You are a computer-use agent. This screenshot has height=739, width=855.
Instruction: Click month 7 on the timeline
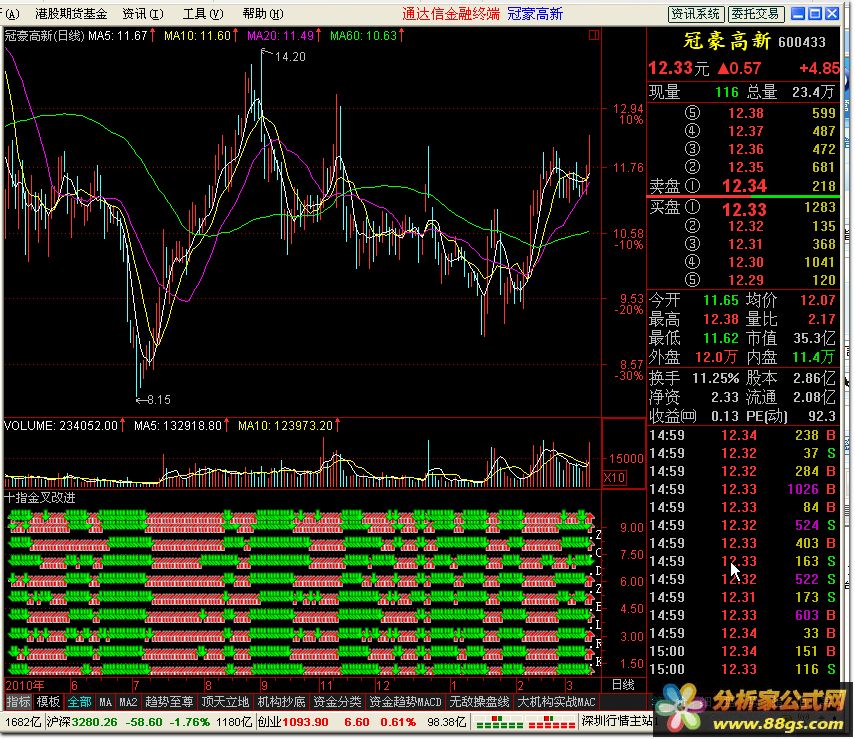(x=136, y=686)
